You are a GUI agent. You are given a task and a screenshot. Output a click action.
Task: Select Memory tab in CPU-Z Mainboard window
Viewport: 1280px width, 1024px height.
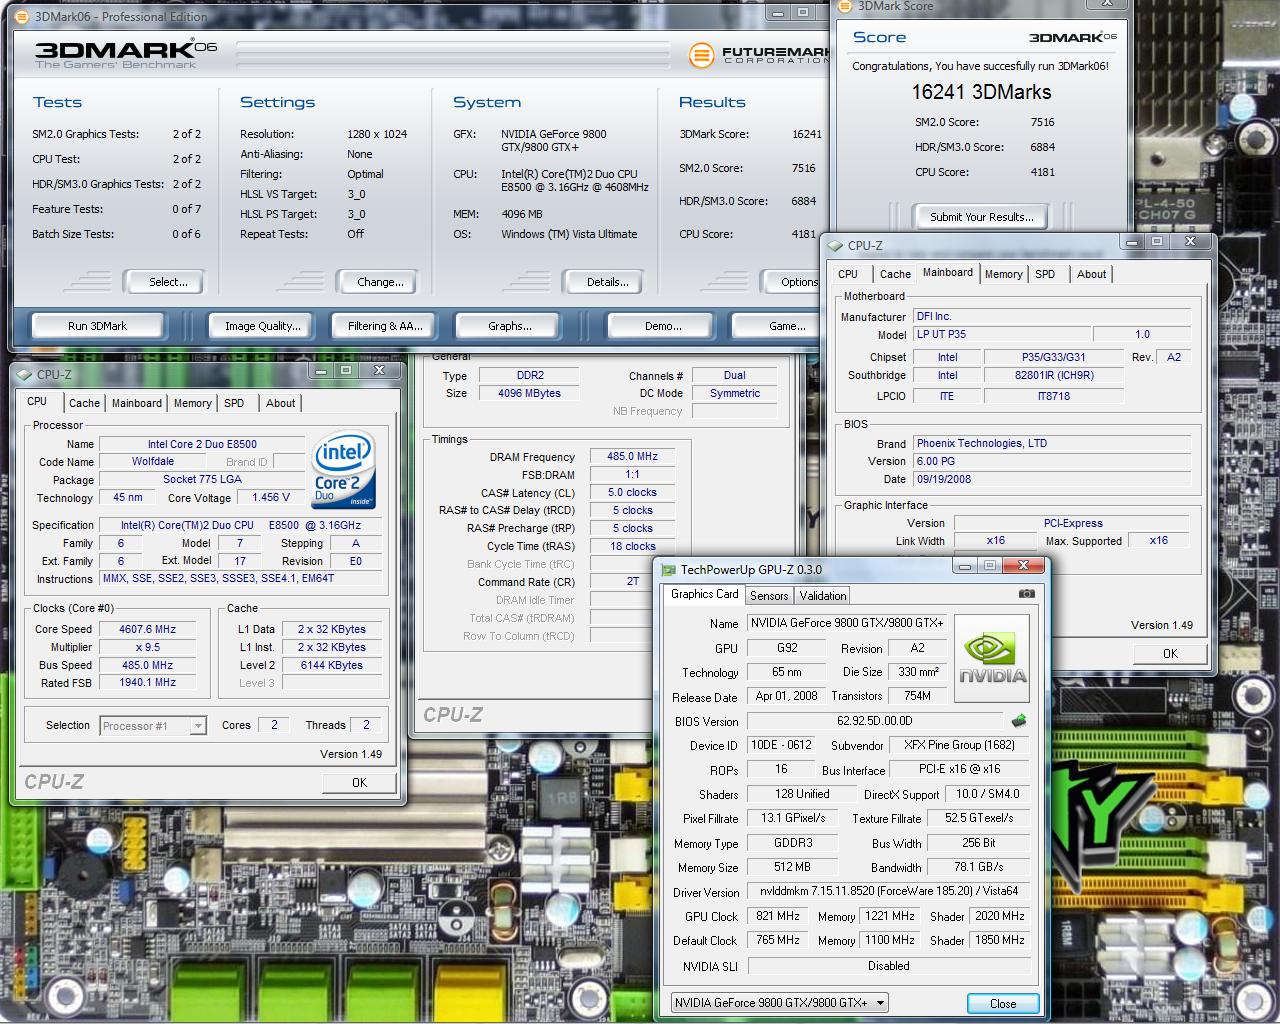point(1003,274)
